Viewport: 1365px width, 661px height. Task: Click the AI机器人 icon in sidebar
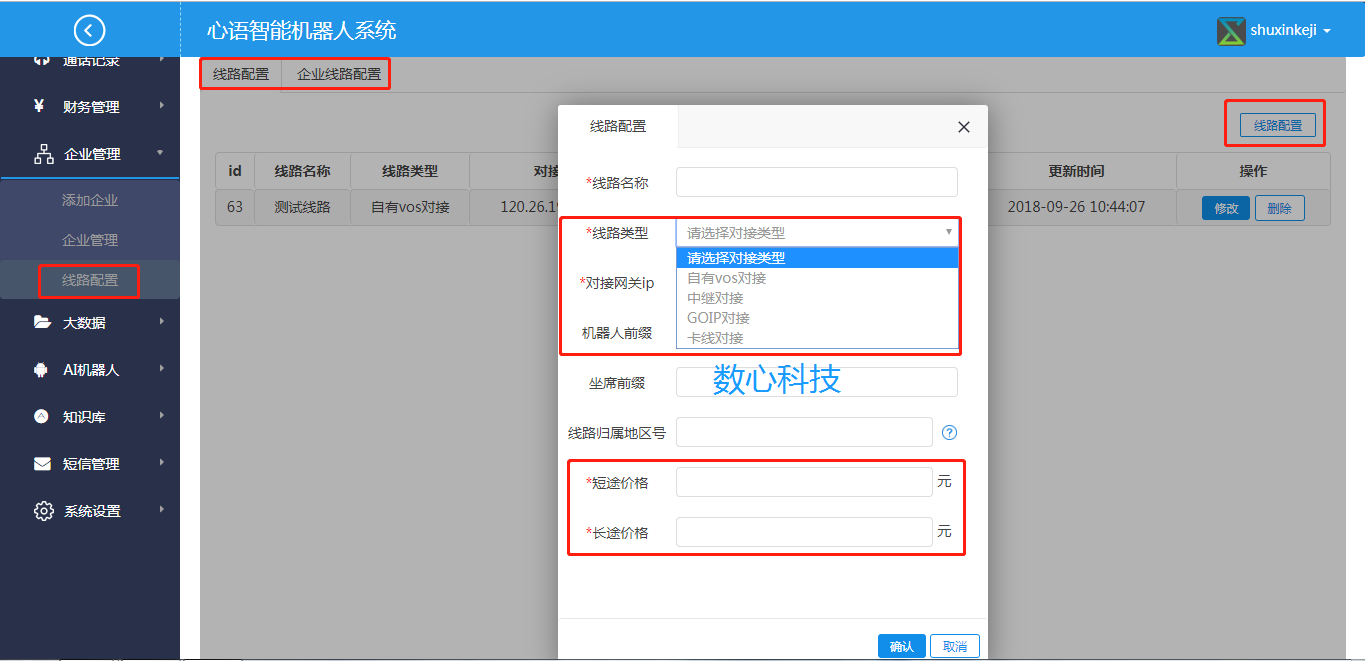click(x=42, y=368)
